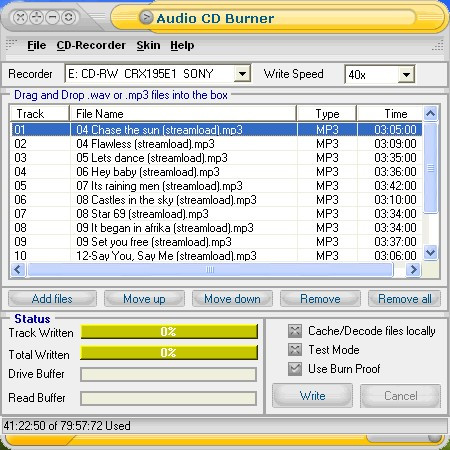Expand the Recorder drive dropdown
Image resolution: width=450 pixels, height=450 pixels.
(x=242, y=74)
